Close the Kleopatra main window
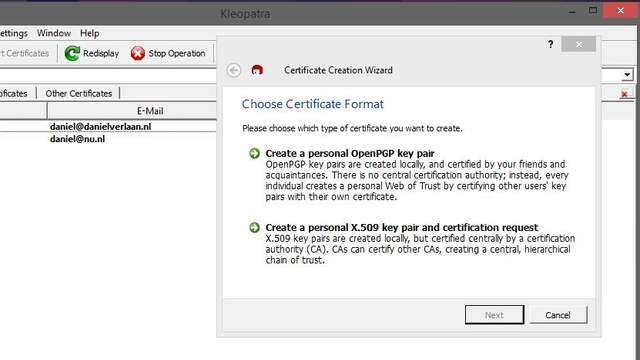The image size is (640, 360). 620,10
